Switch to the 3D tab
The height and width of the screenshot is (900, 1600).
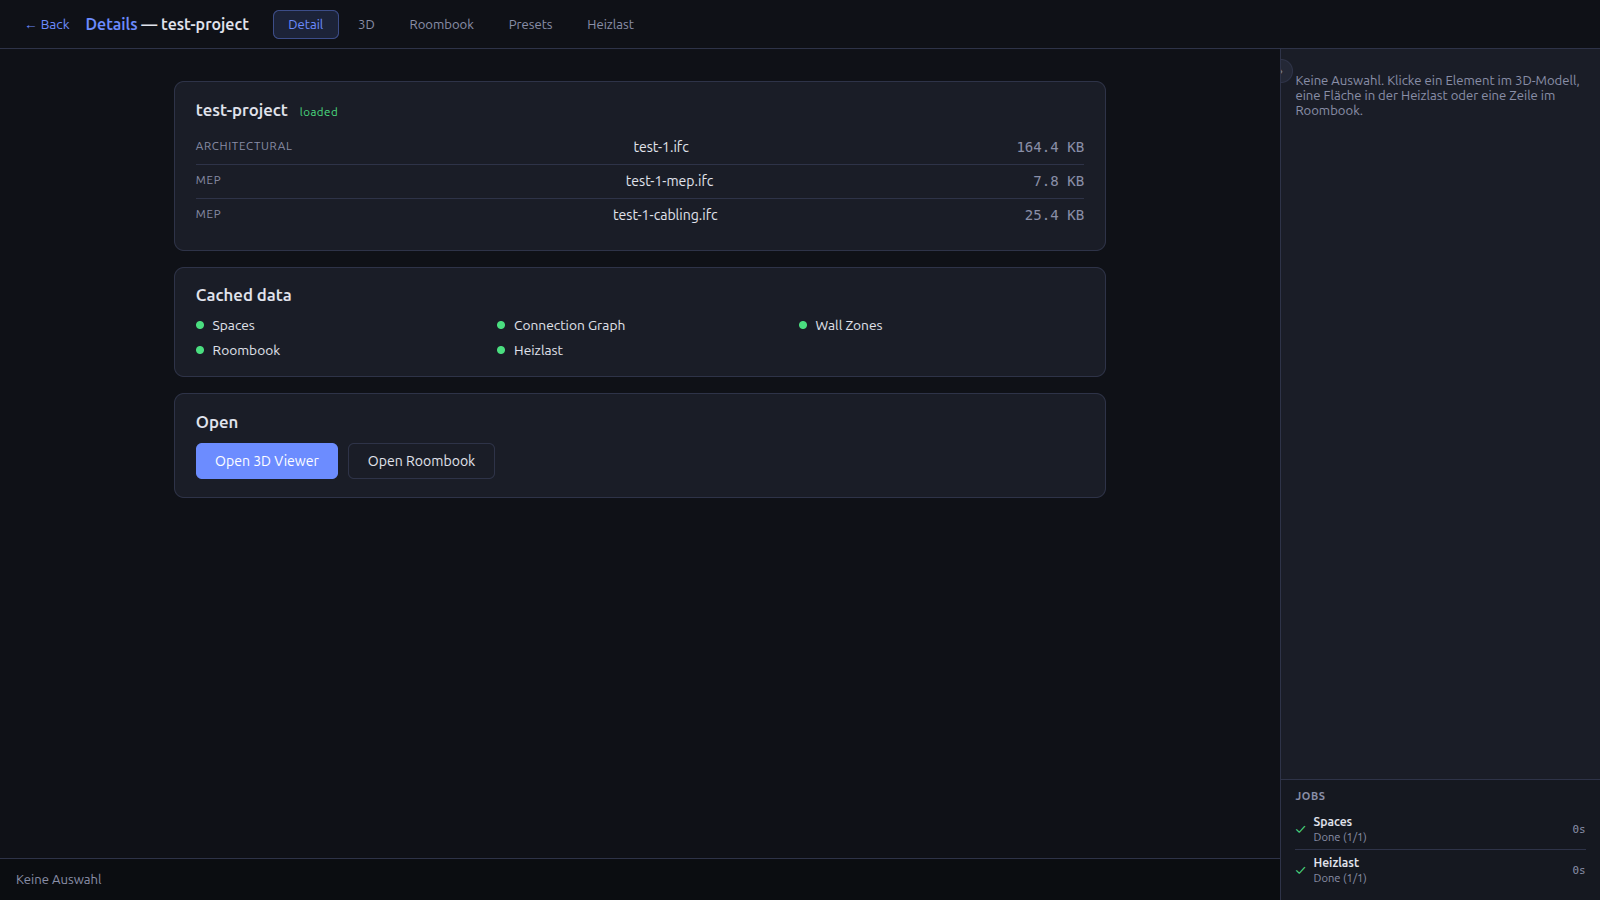click(x=366, y=24)
